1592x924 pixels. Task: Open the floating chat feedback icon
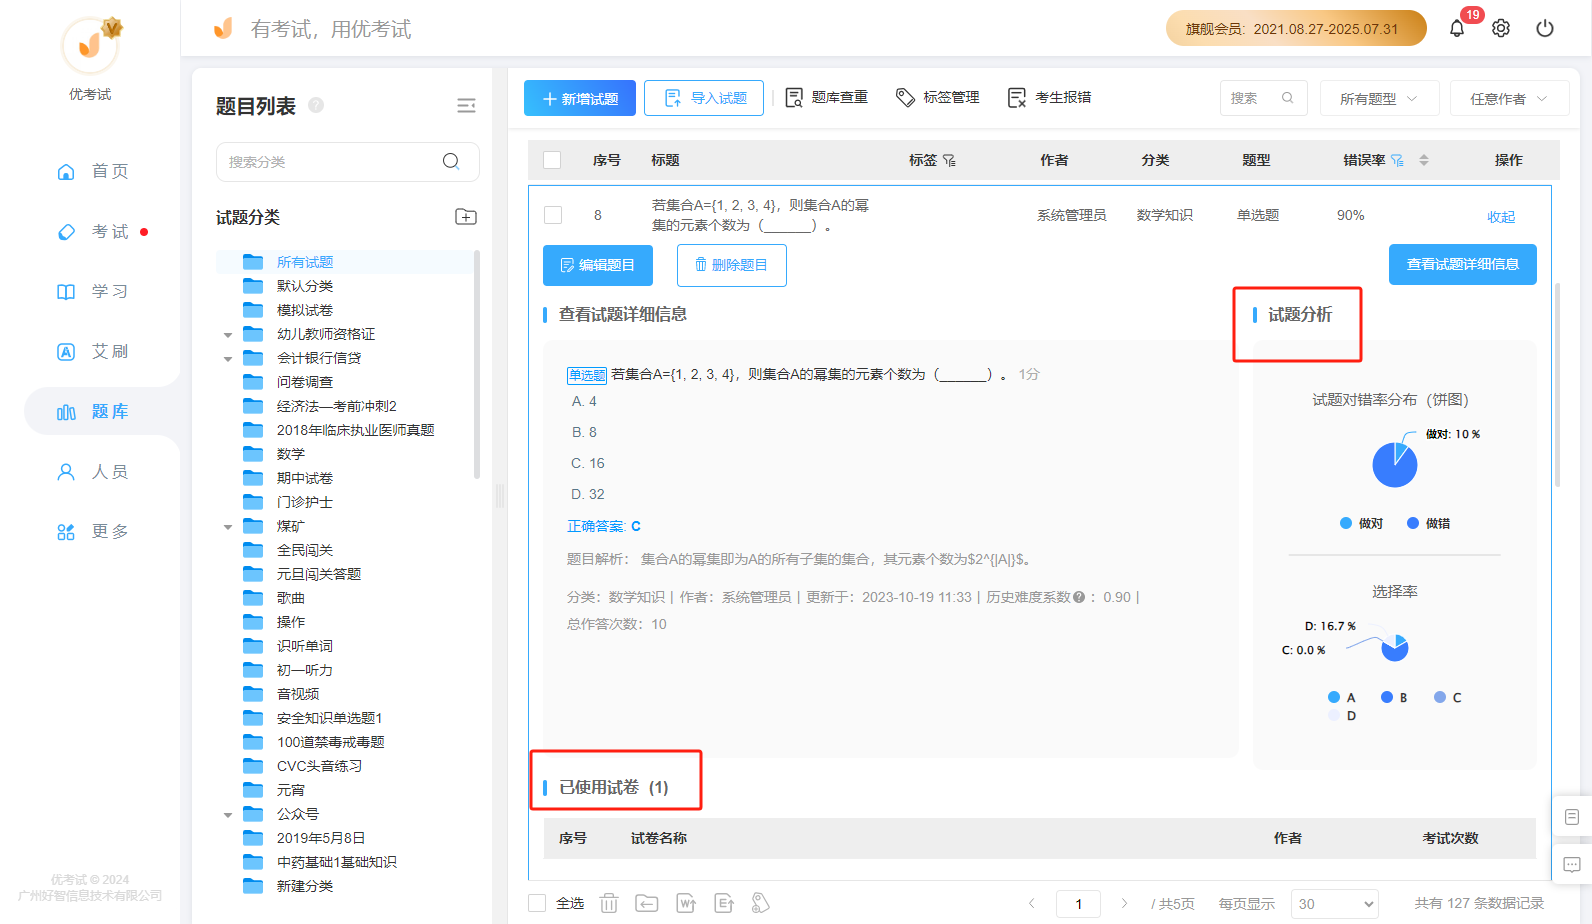1572,864
